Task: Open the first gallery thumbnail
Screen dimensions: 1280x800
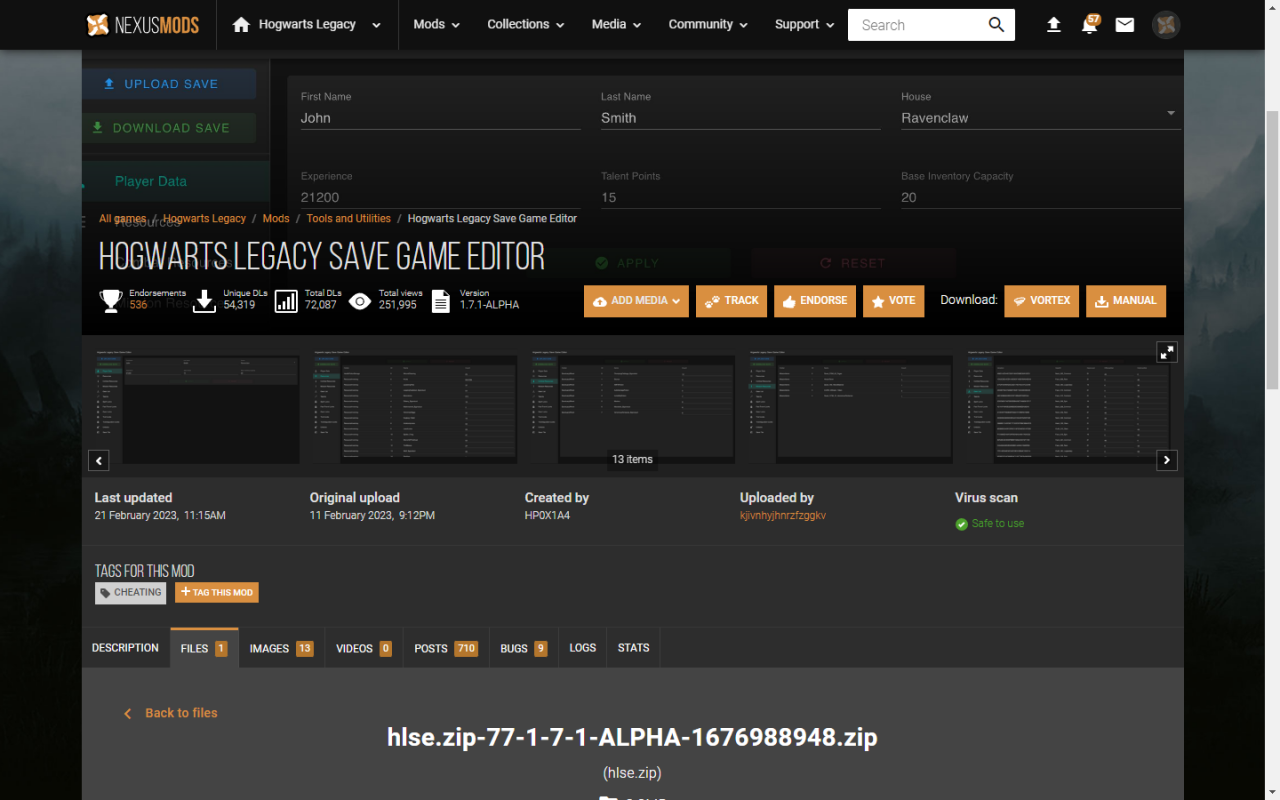Action: pyautogui.click(x=197, y=406)
